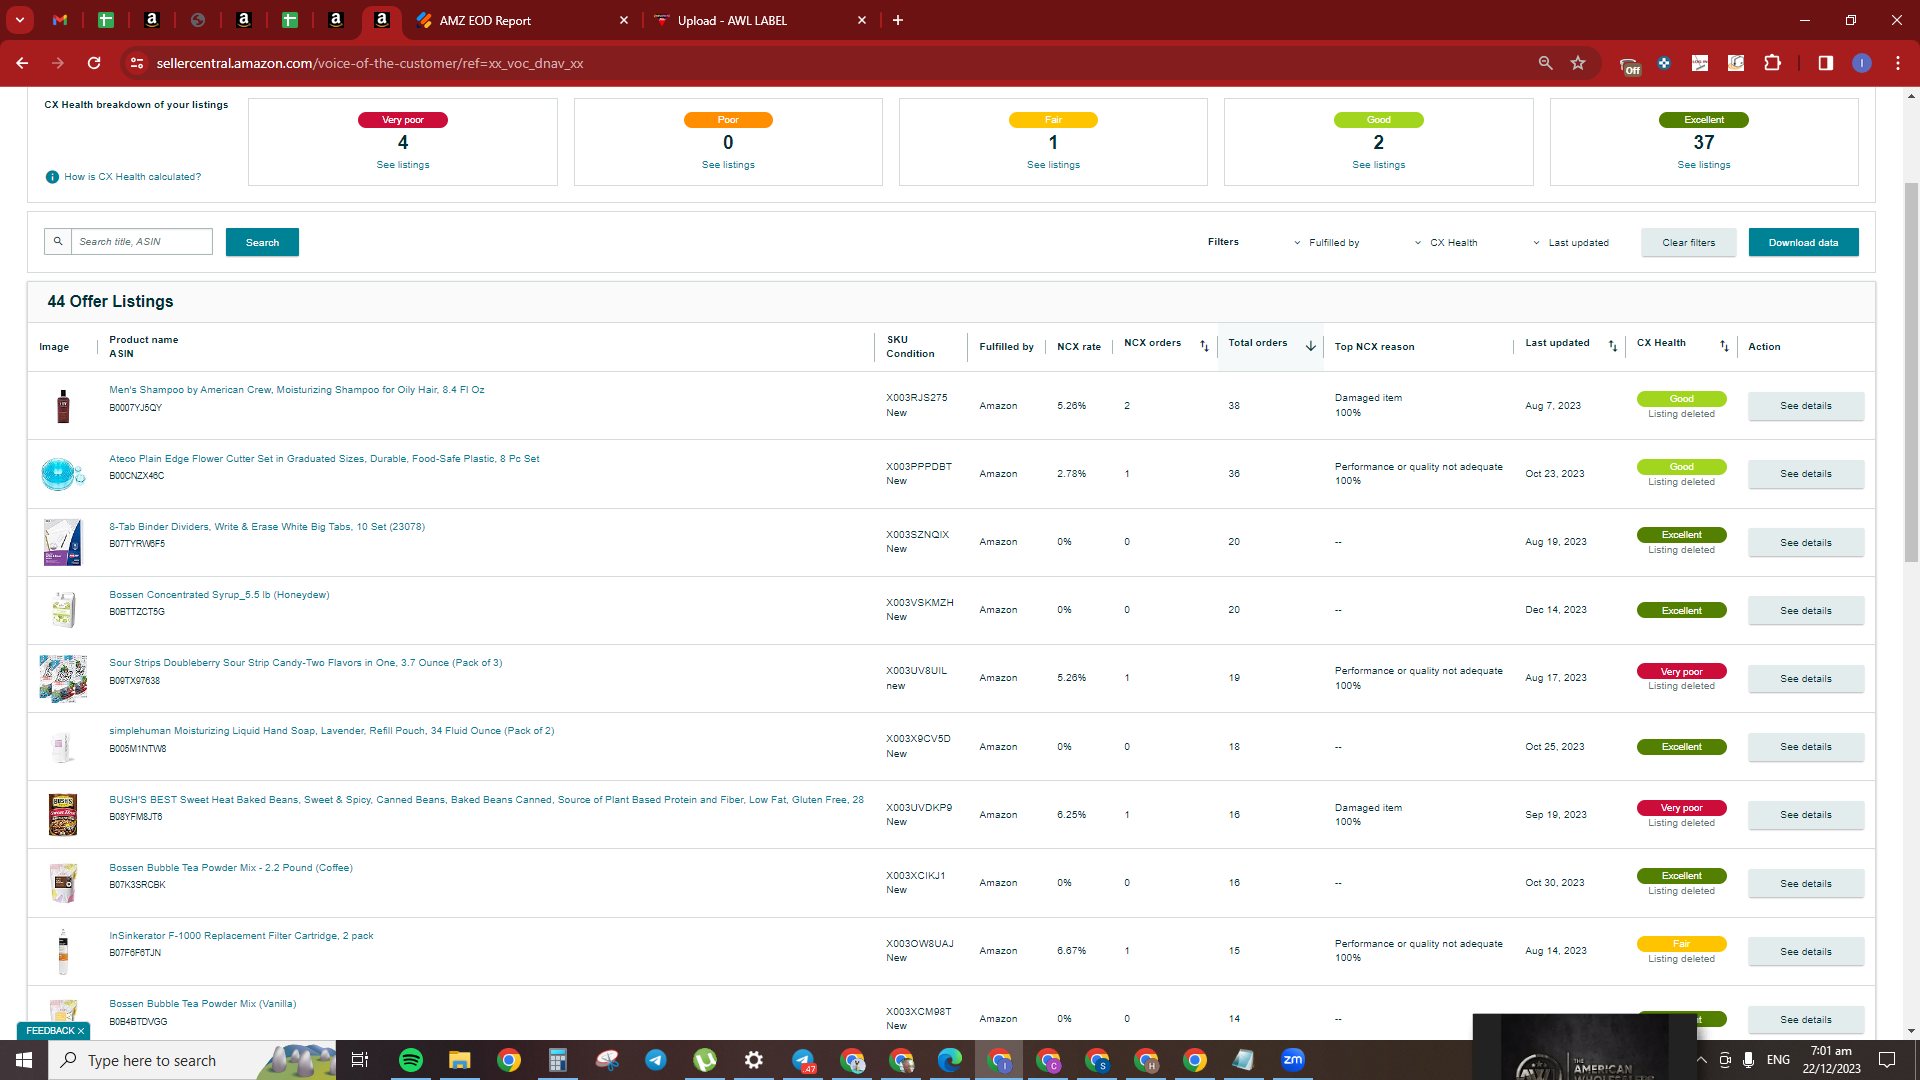Dismiss the FEEDBACK tab with its X

[x=81, y=1031]
